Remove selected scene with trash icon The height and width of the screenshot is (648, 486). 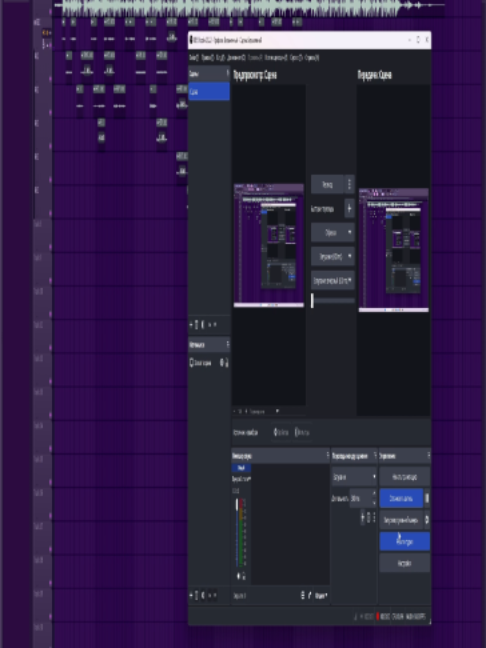197,325
